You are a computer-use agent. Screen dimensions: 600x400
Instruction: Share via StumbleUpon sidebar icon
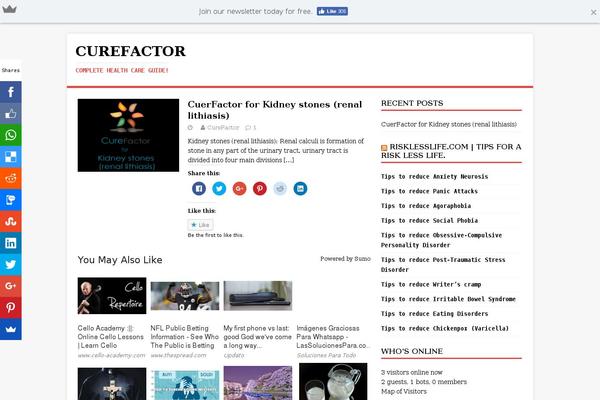(x=11, y=221)
